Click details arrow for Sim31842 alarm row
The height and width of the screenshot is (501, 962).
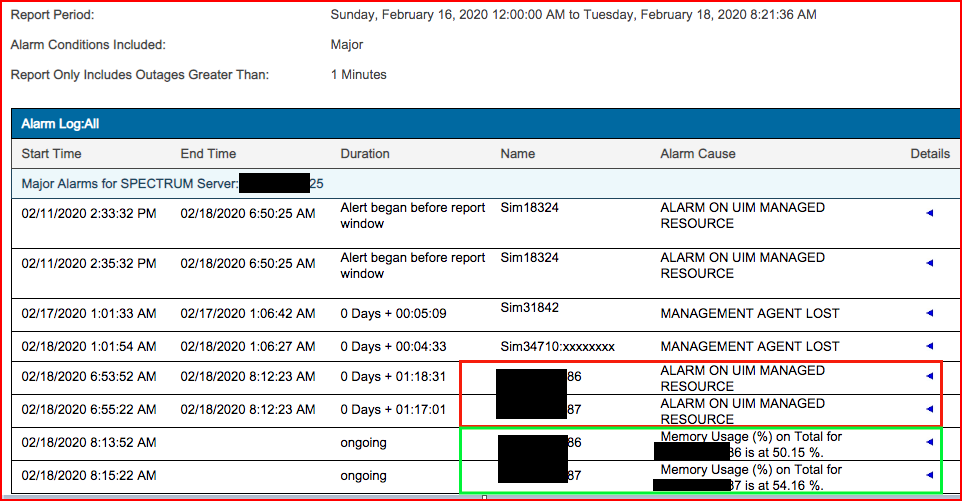click(x=930, y=313)
